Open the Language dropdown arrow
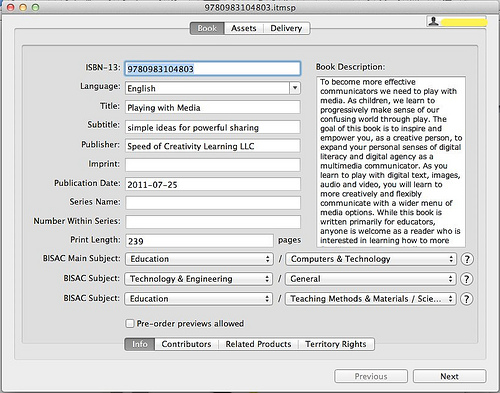This screenshot has width=500, height=393. point(295,88)
